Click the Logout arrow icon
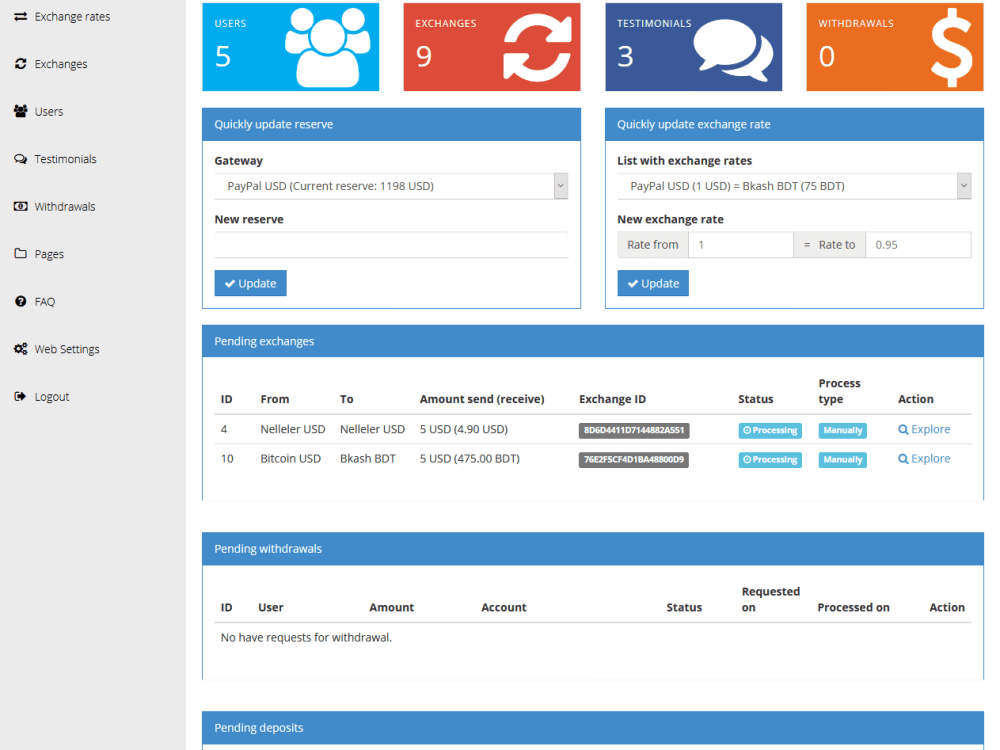1000x750 pixels. [20, 396]
